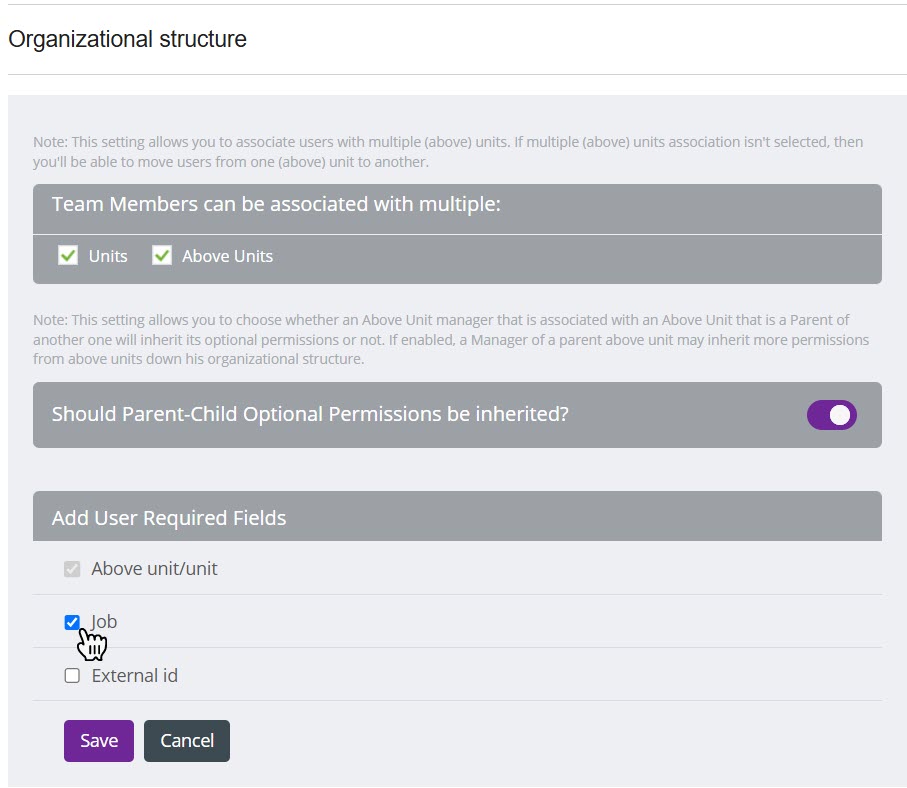Screen dimensions: 907x788
Task: Click the Add User Required Fields header
Action: [x=169, y=517]
